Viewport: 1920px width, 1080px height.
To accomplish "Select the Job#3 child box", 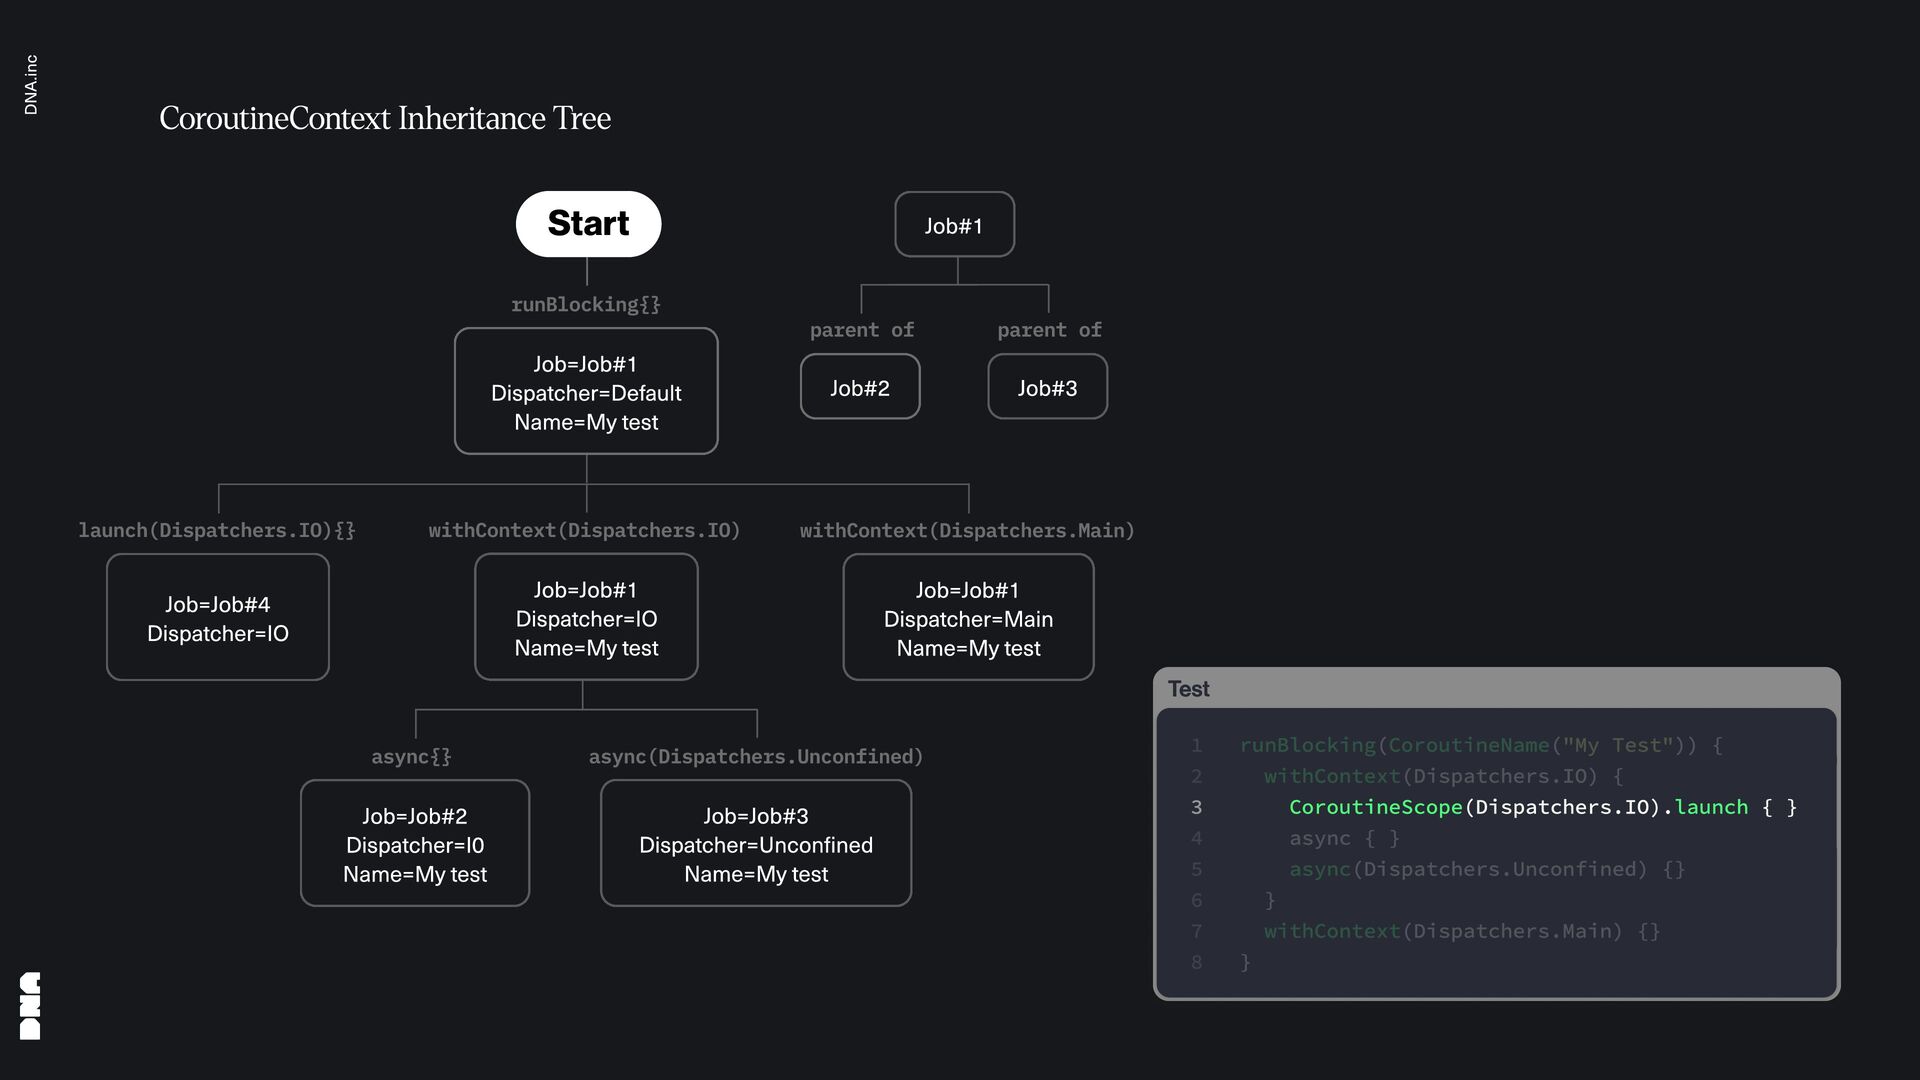I will coord(1047,387).
